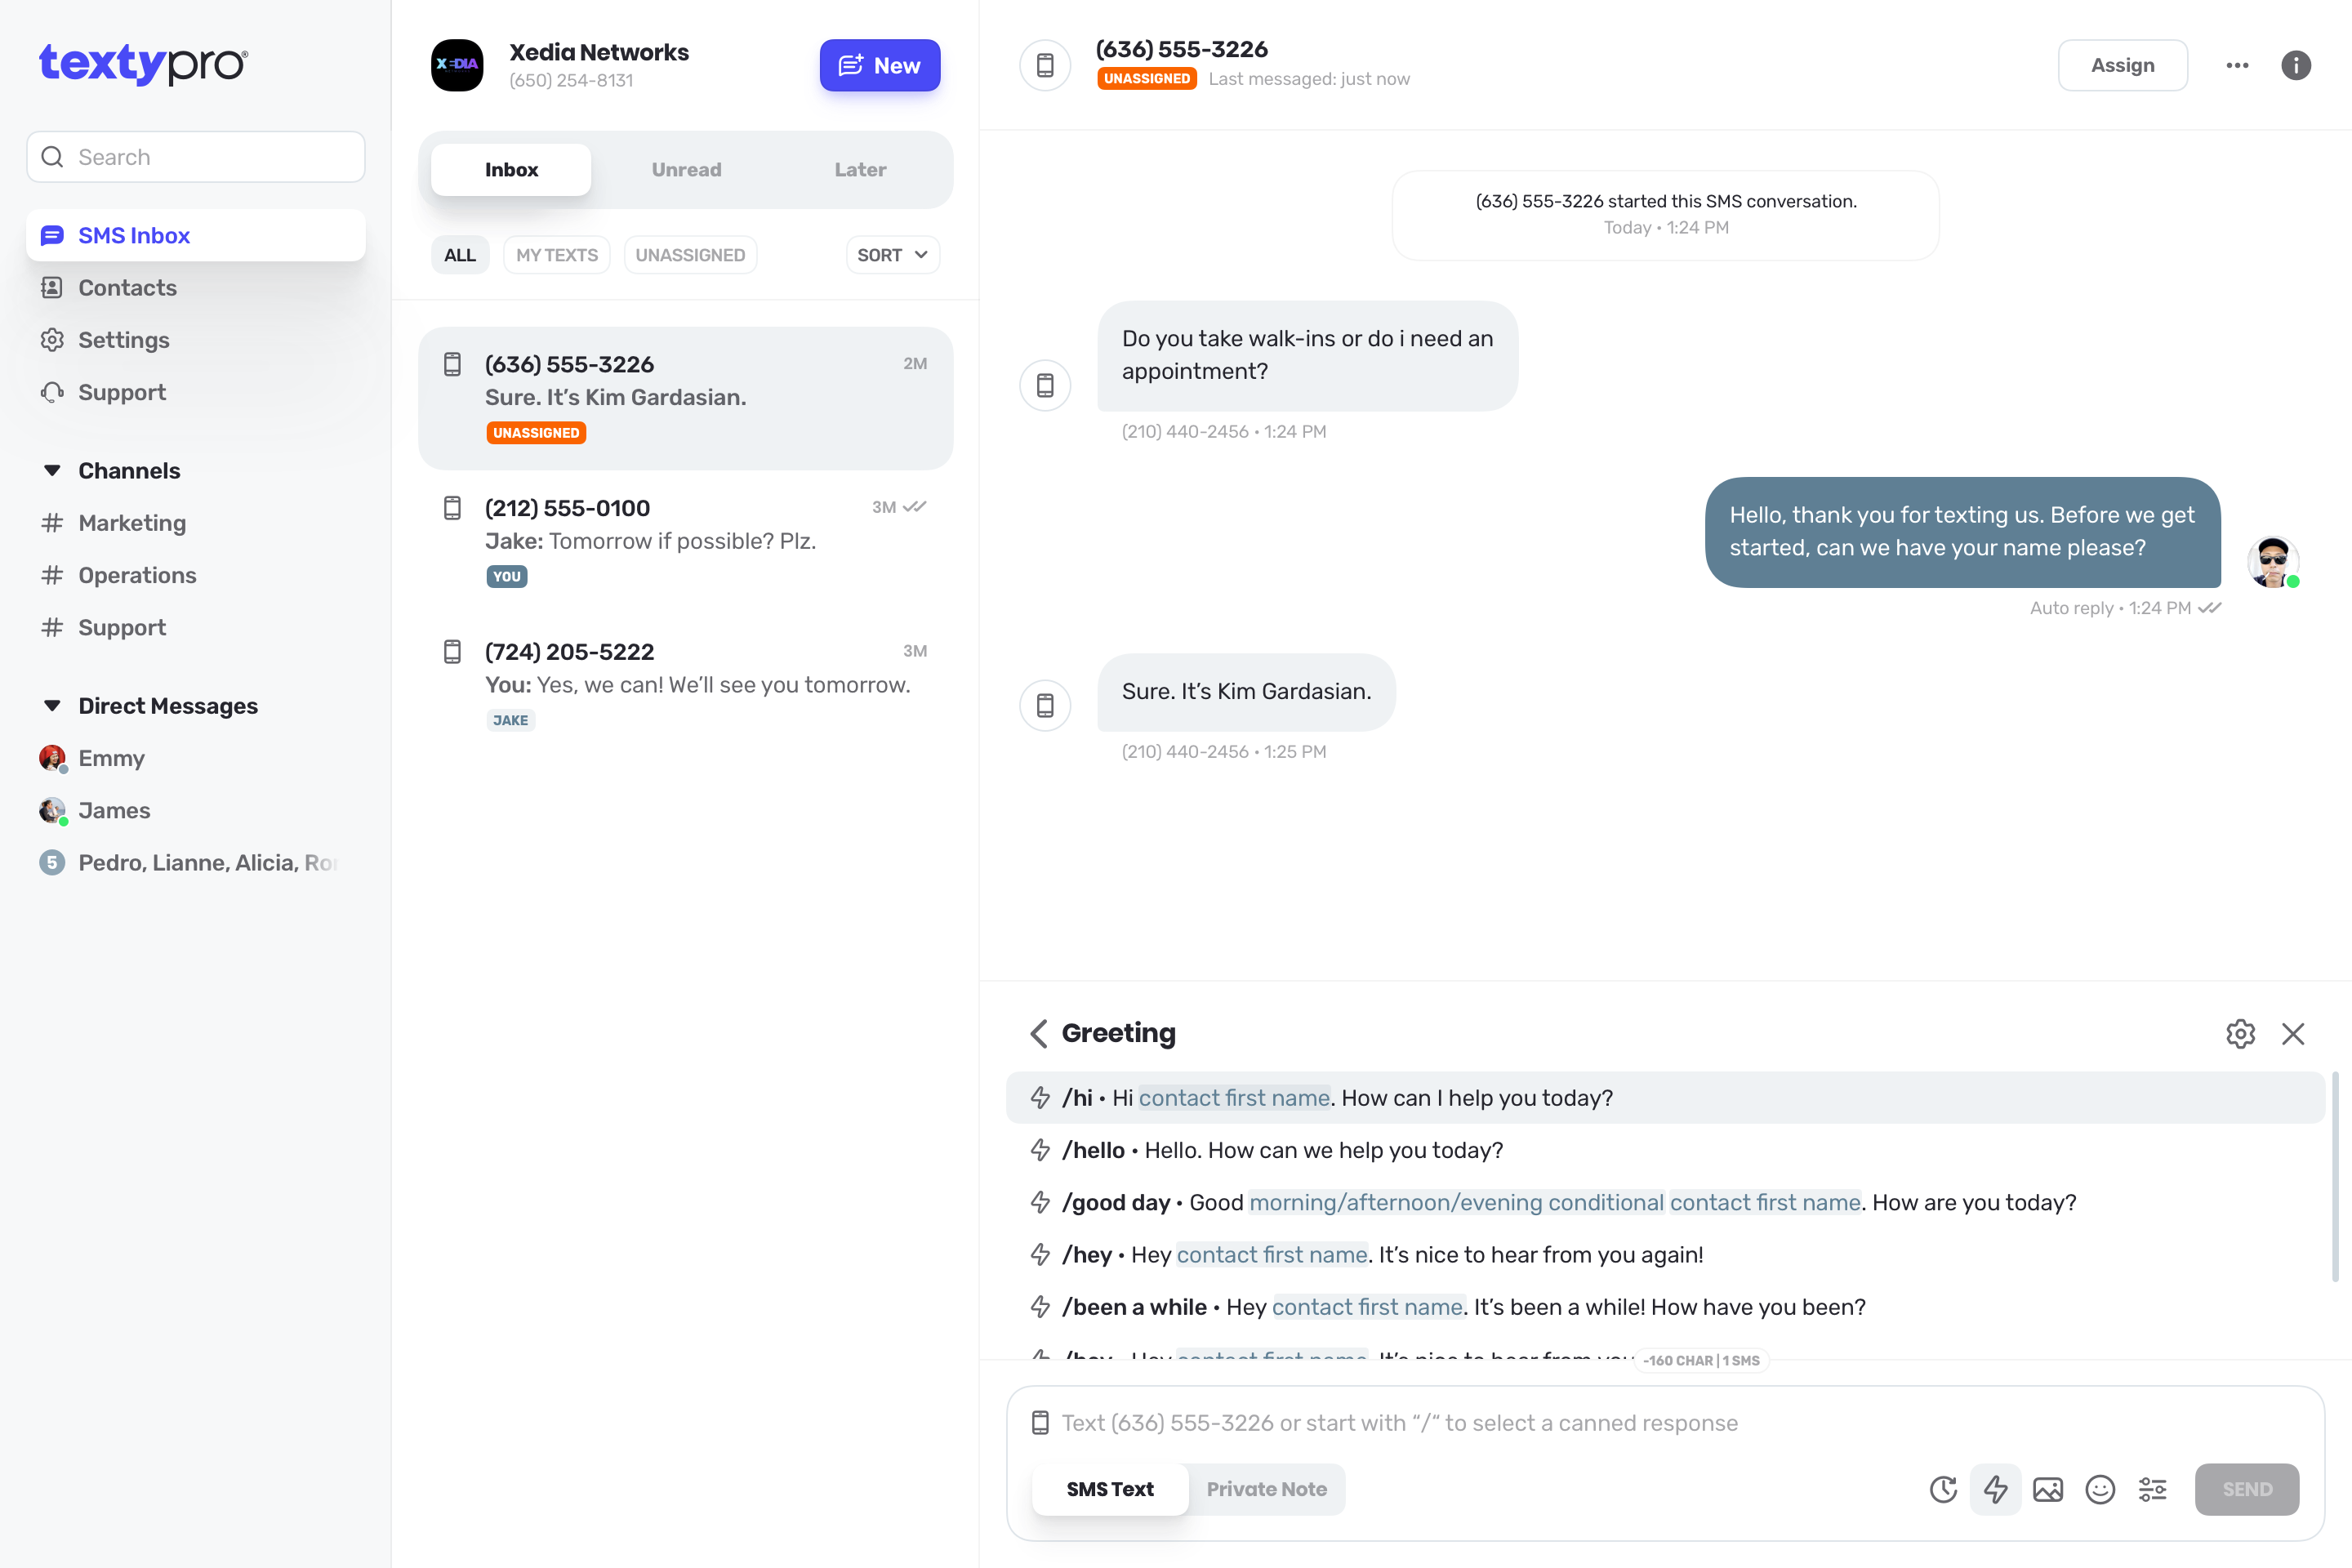Open Contacts in the sidebar
Screen dimensions: 2352x1568
[x=127, y=288]
